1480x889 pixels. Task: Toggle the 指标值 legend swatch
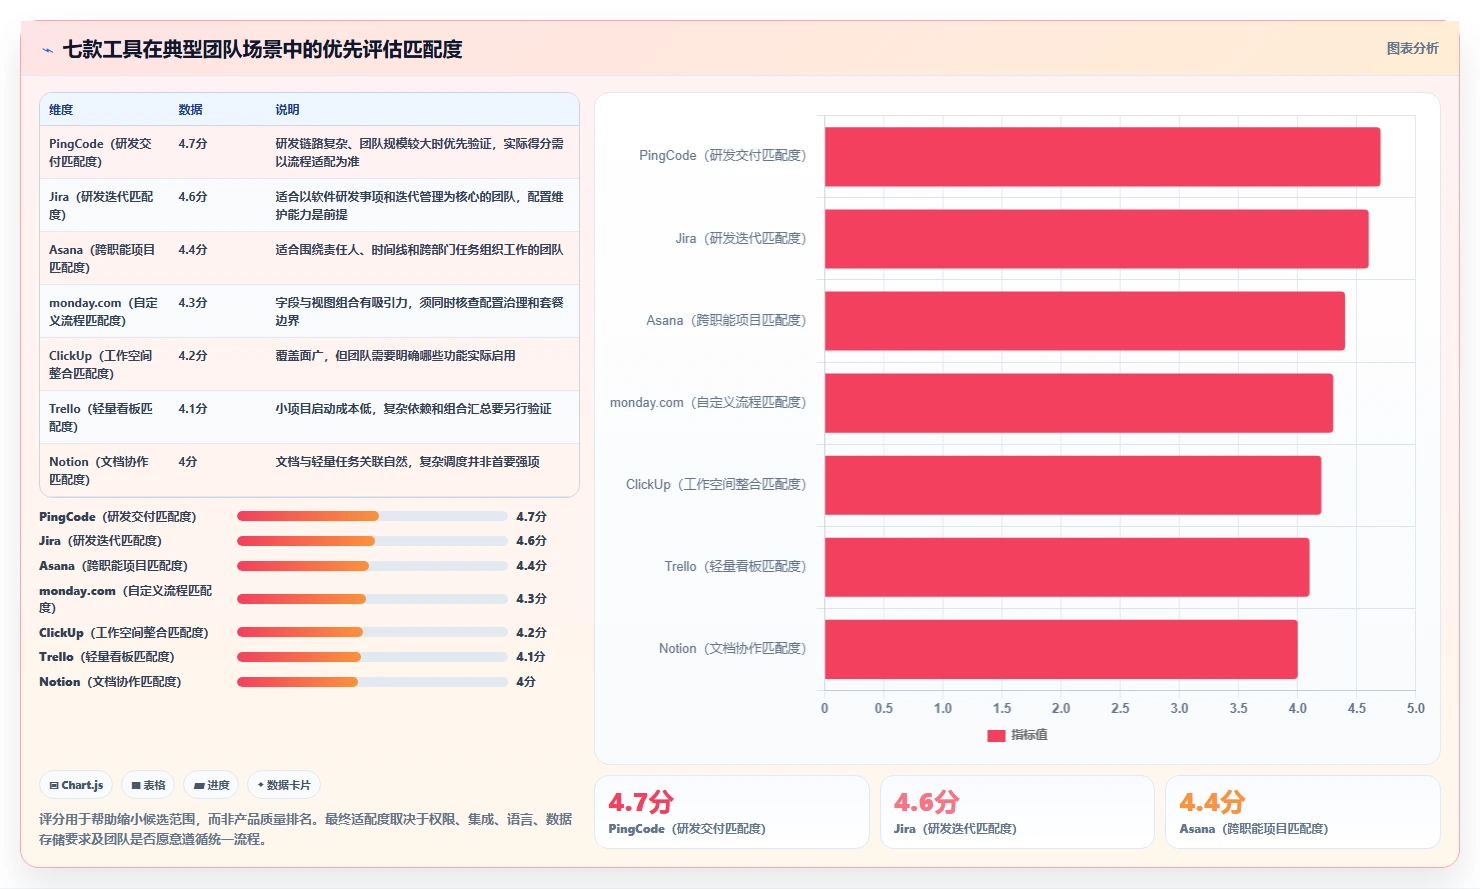pos(996,735)
